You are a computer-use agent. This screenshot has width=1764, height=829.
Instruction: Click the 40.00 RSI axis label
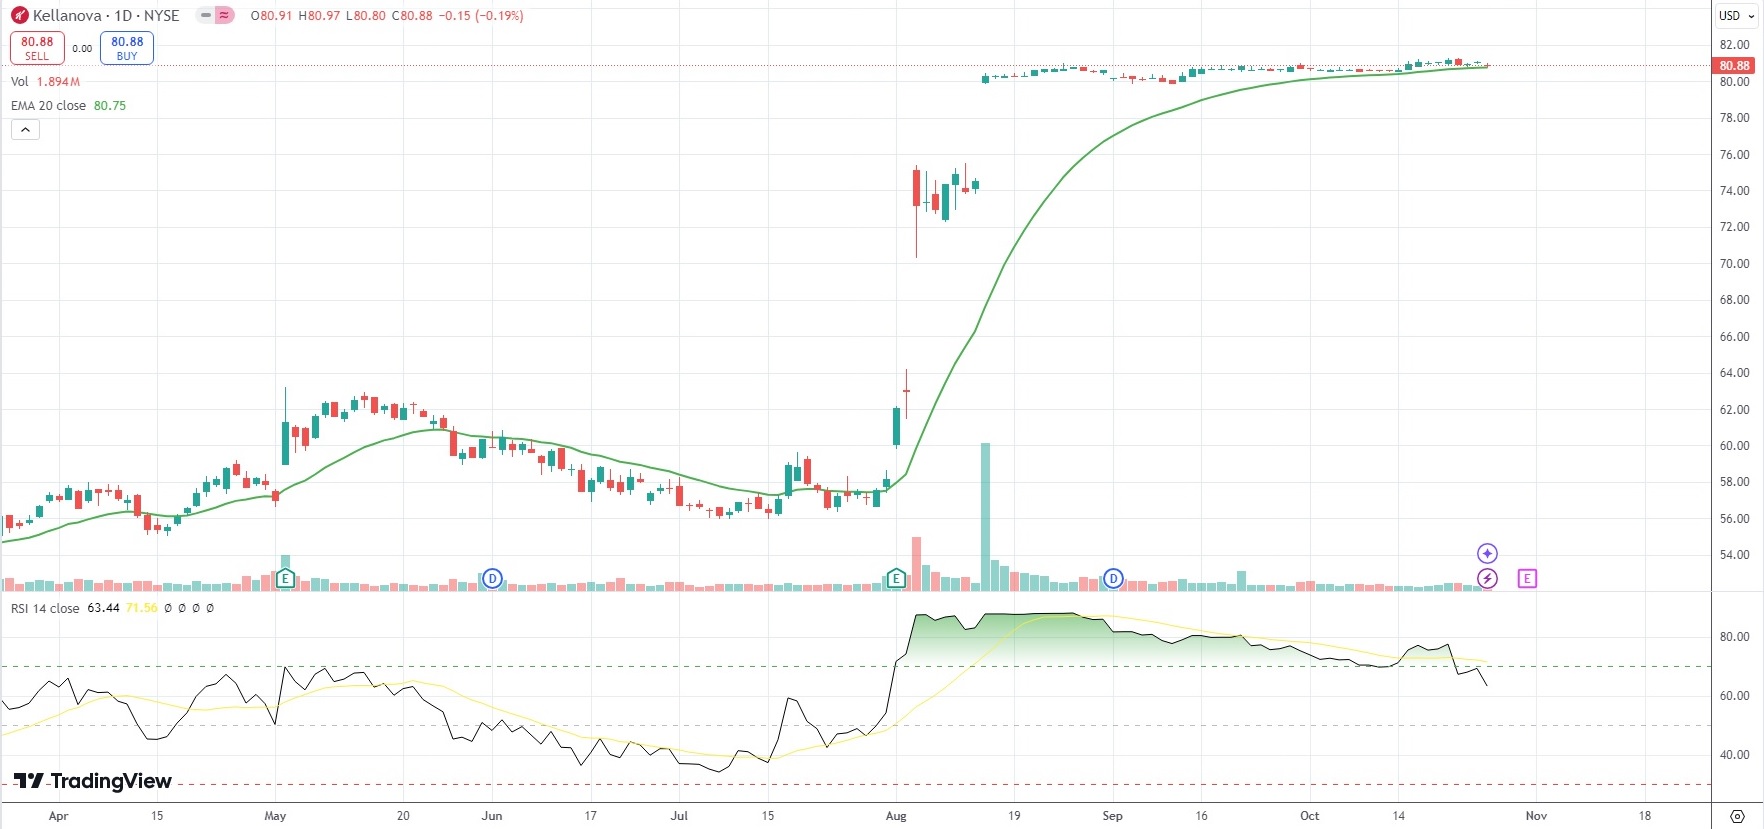pos(1734,755)
